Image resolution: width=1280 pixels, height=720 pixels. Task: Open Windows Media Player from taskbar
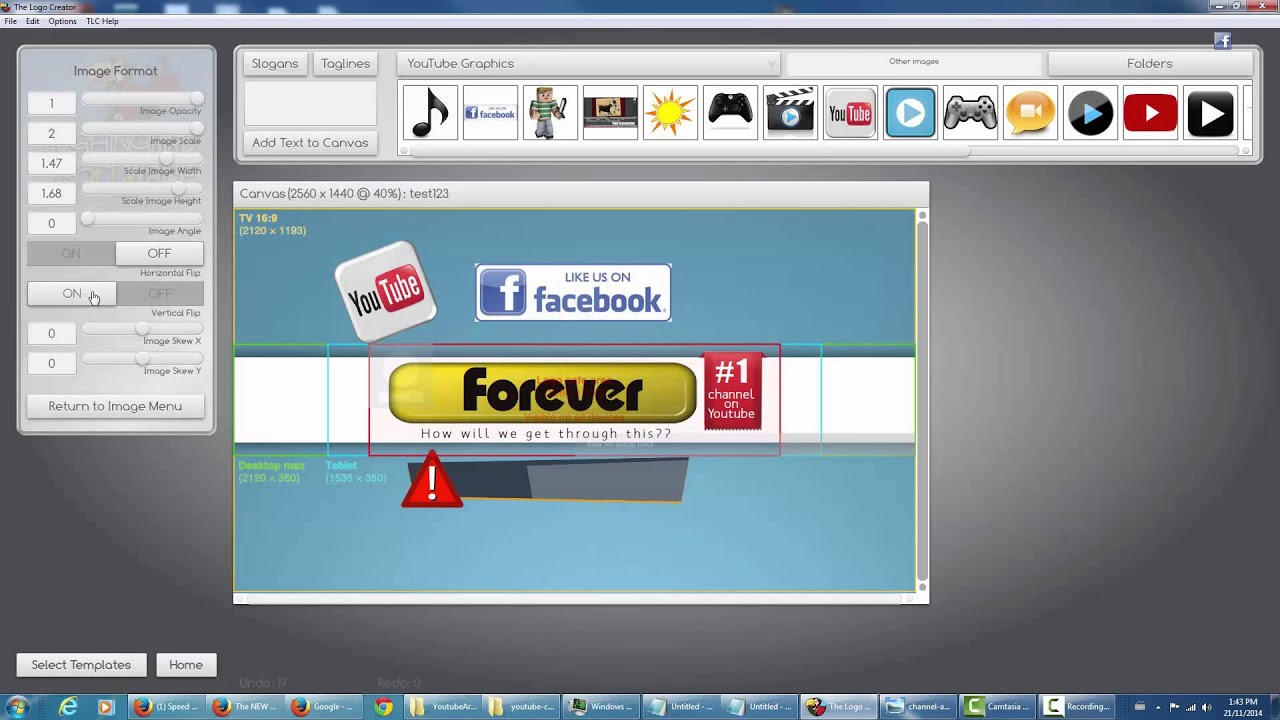click(x=105, y=707)
